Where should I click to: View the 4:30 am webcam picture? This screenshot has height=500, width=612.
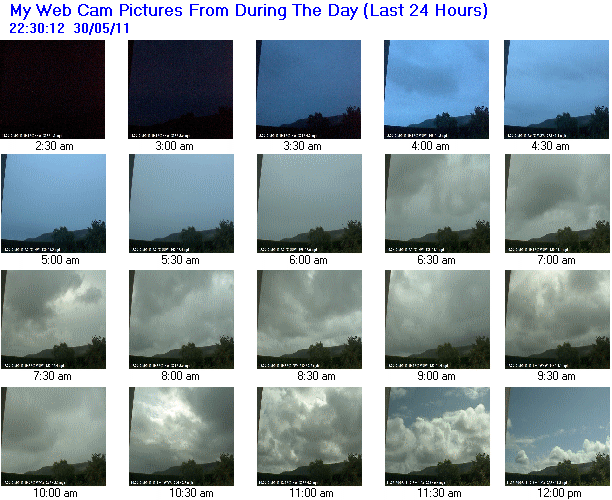click(557, 89)
